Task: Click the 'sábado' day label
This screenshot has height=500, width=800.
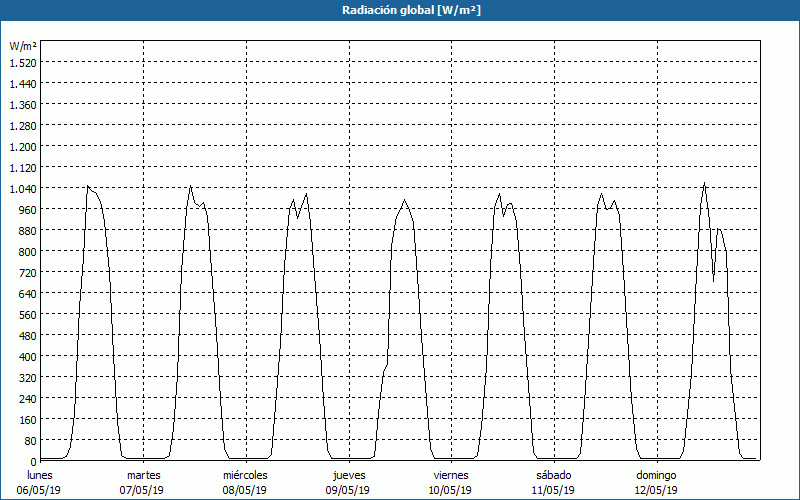Action: 554,475
